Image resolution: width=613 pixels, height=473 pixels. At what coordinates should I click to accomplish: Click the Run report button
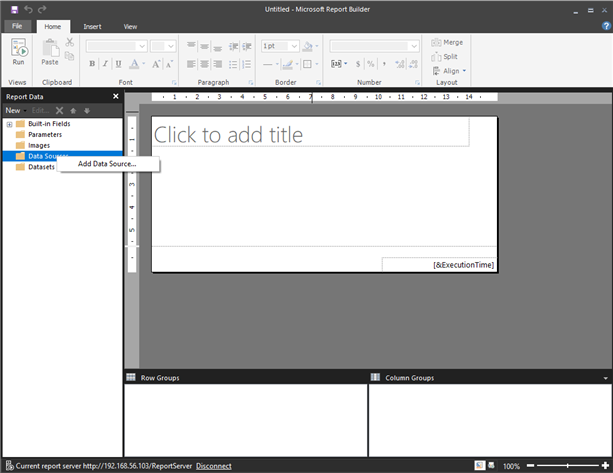(x=18, y=52)
